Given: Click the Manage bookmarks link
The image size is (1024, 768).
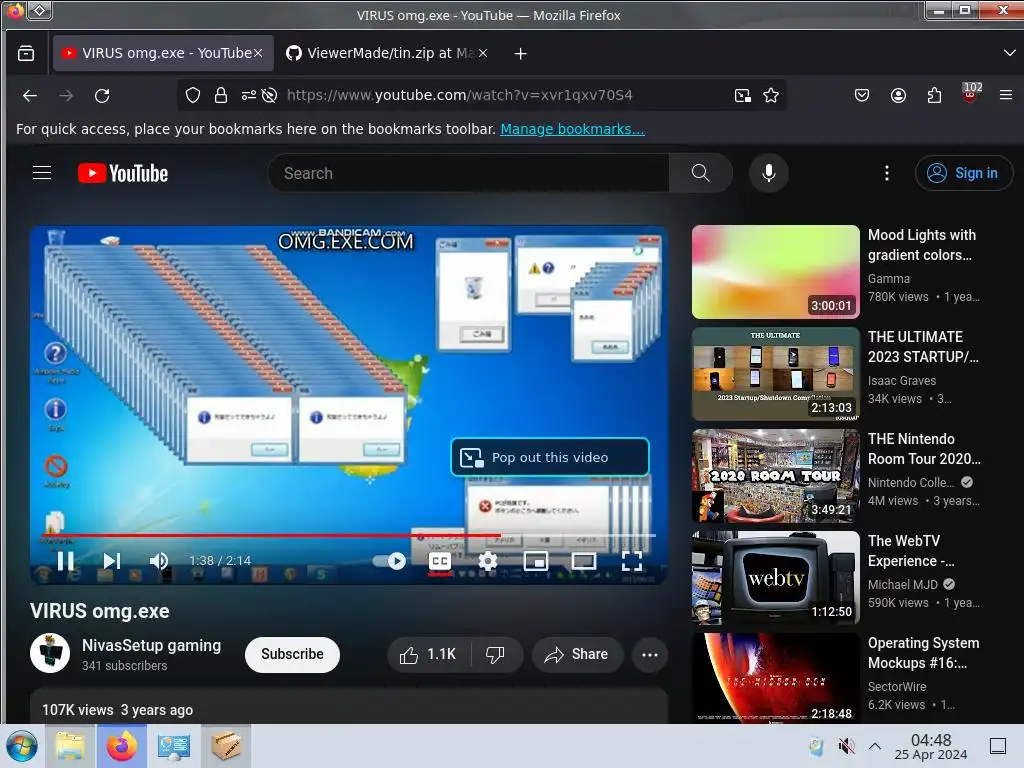Looking at the screenshot, I should point(572,129).
